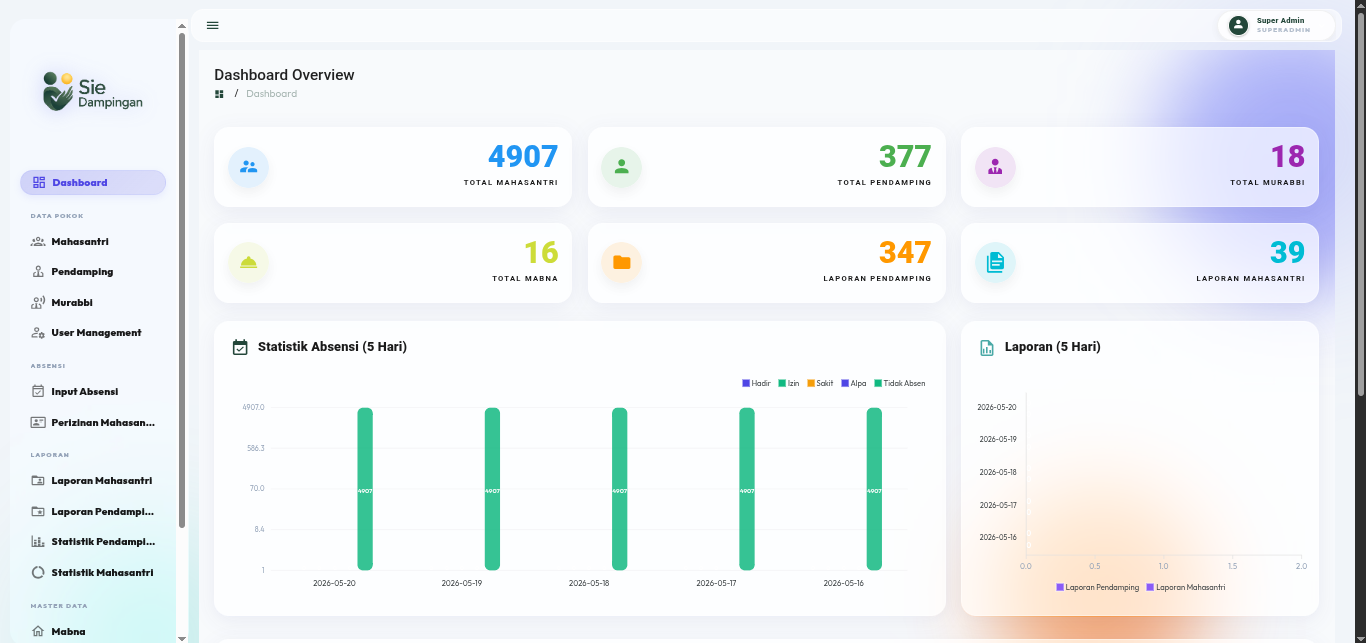Screen dimensions: 1366x643
Task: Click the Total Murabbi purple icon
Action: [x=995, y=167]
